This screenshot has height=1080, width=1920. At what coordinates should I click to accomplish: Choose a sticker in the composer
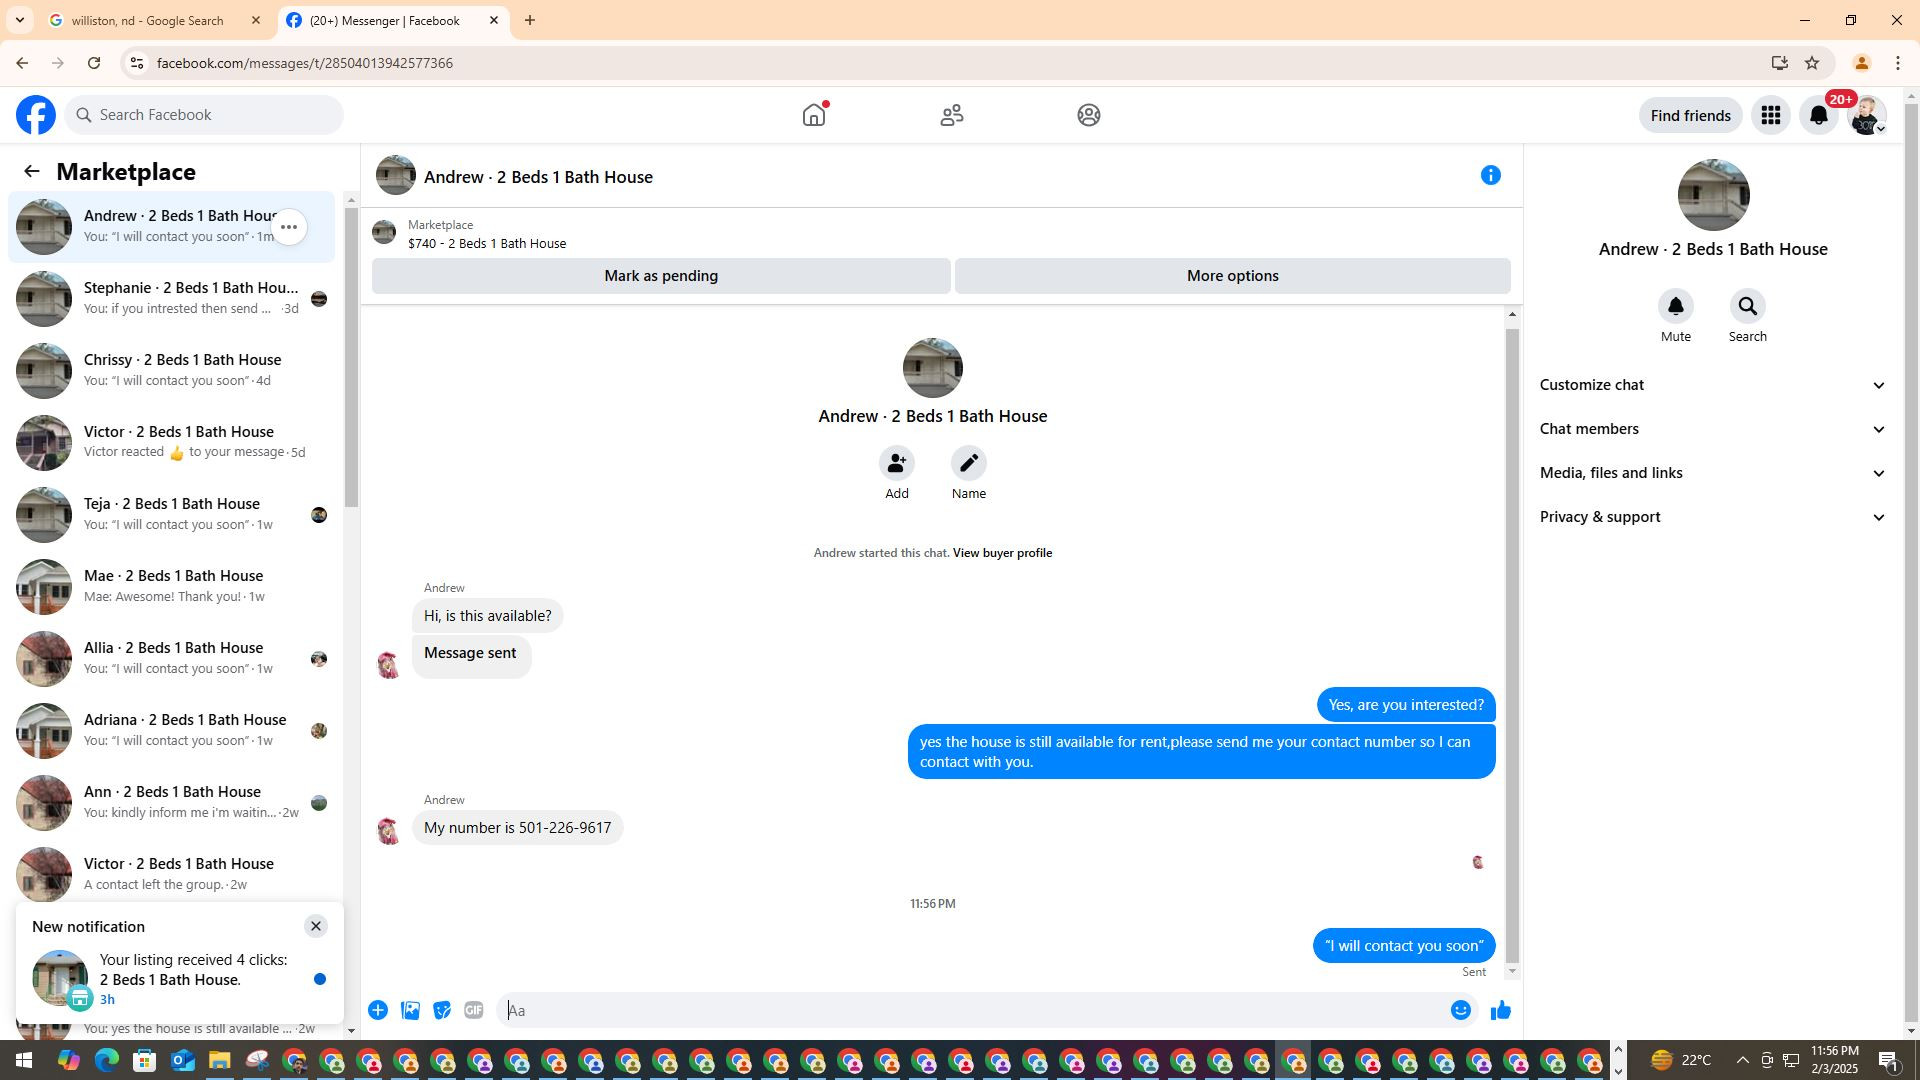pos(442,1010)
